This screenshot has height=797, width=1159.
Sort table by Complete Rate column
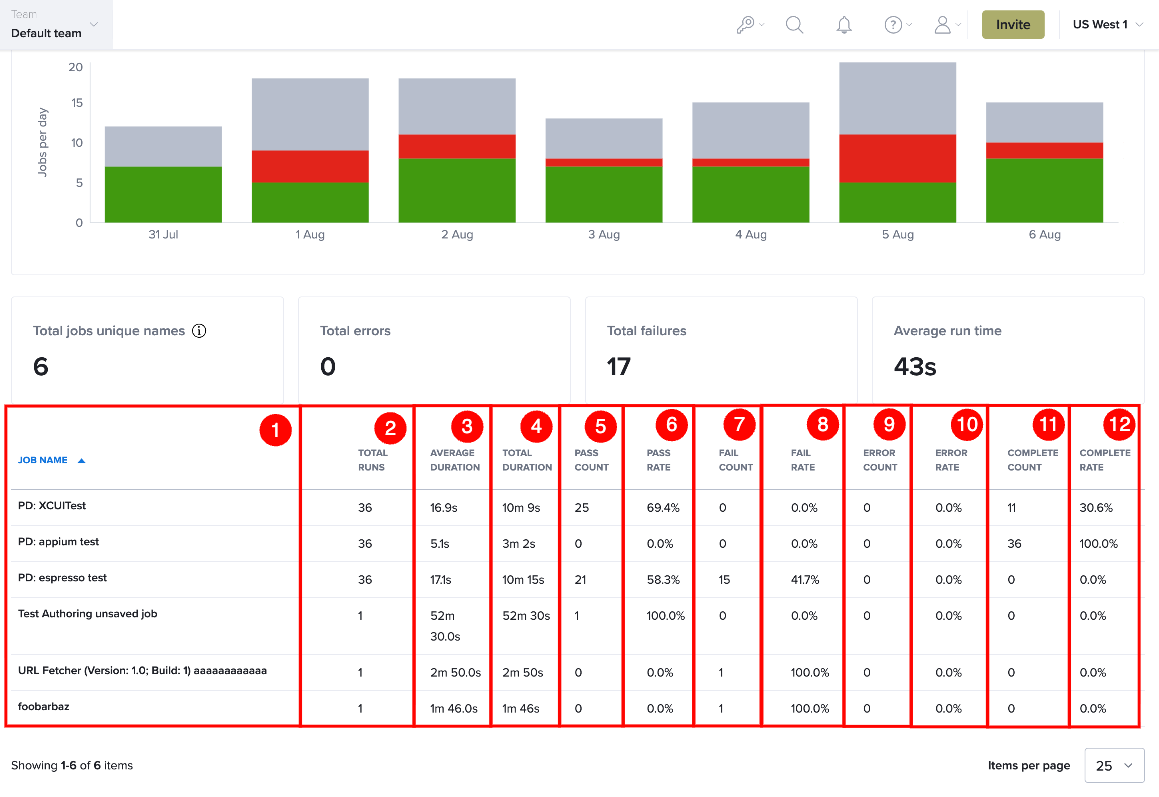[1105, 460]
